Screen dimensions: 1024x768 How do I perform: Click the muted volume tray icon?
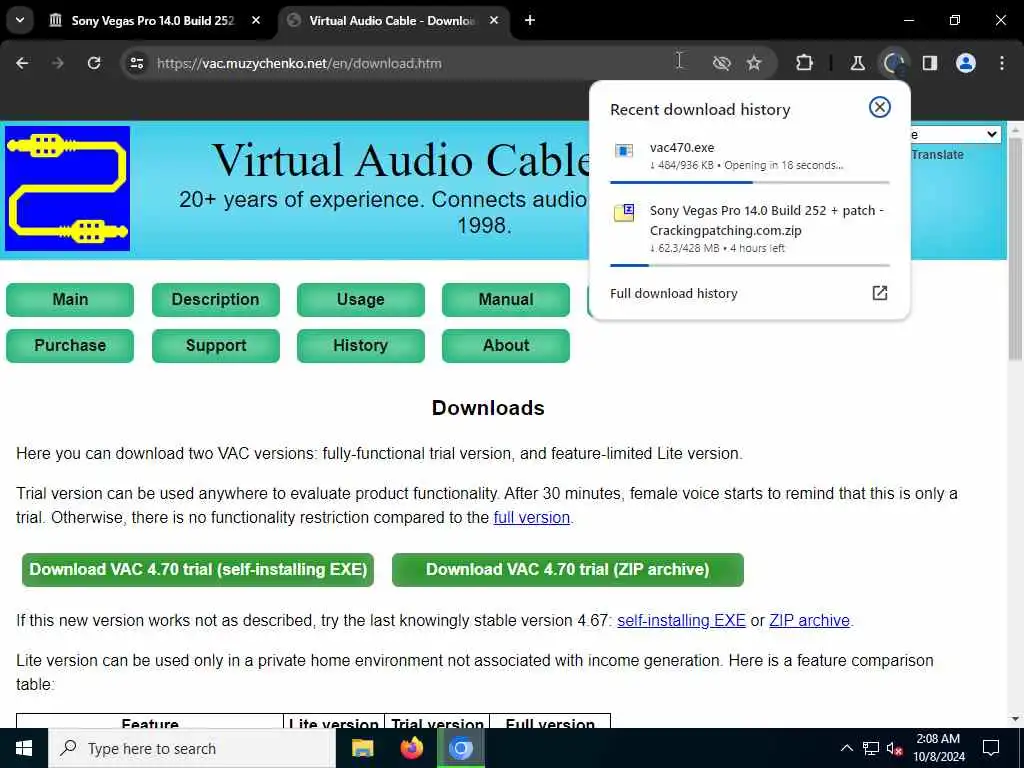[x=895, y=748]
